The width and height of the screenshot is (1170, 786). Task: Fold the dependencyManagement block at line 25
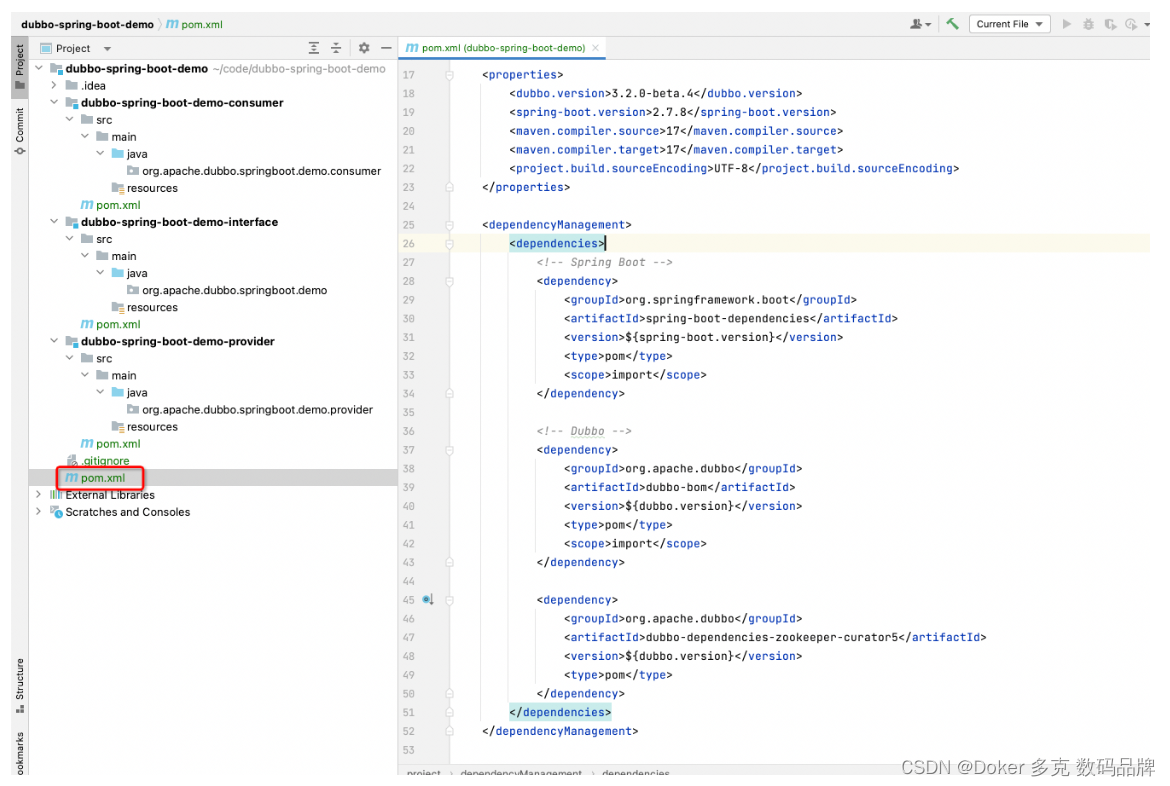click(x=449, y=225)
